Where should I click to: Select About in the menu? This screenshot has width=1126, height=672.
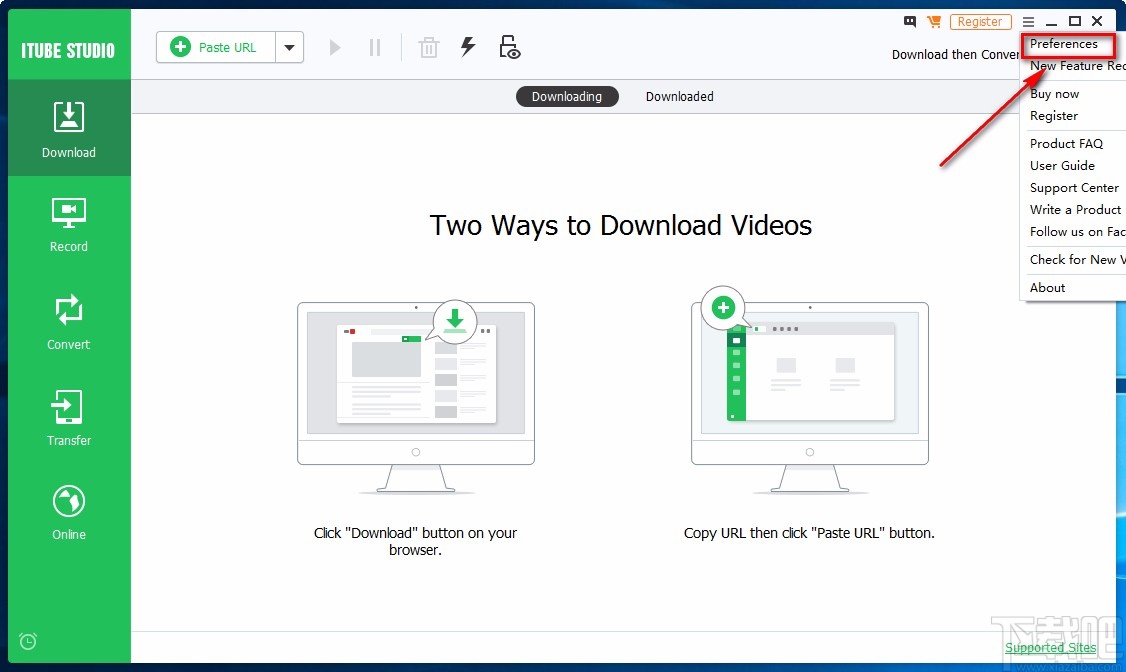[x=1047, y=287]
